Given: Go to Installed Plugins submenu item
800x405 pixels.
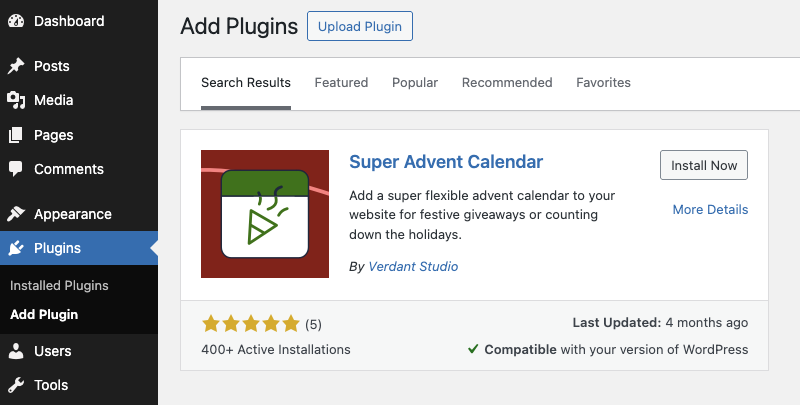Looking at the screenshot, I should [59, 286].
